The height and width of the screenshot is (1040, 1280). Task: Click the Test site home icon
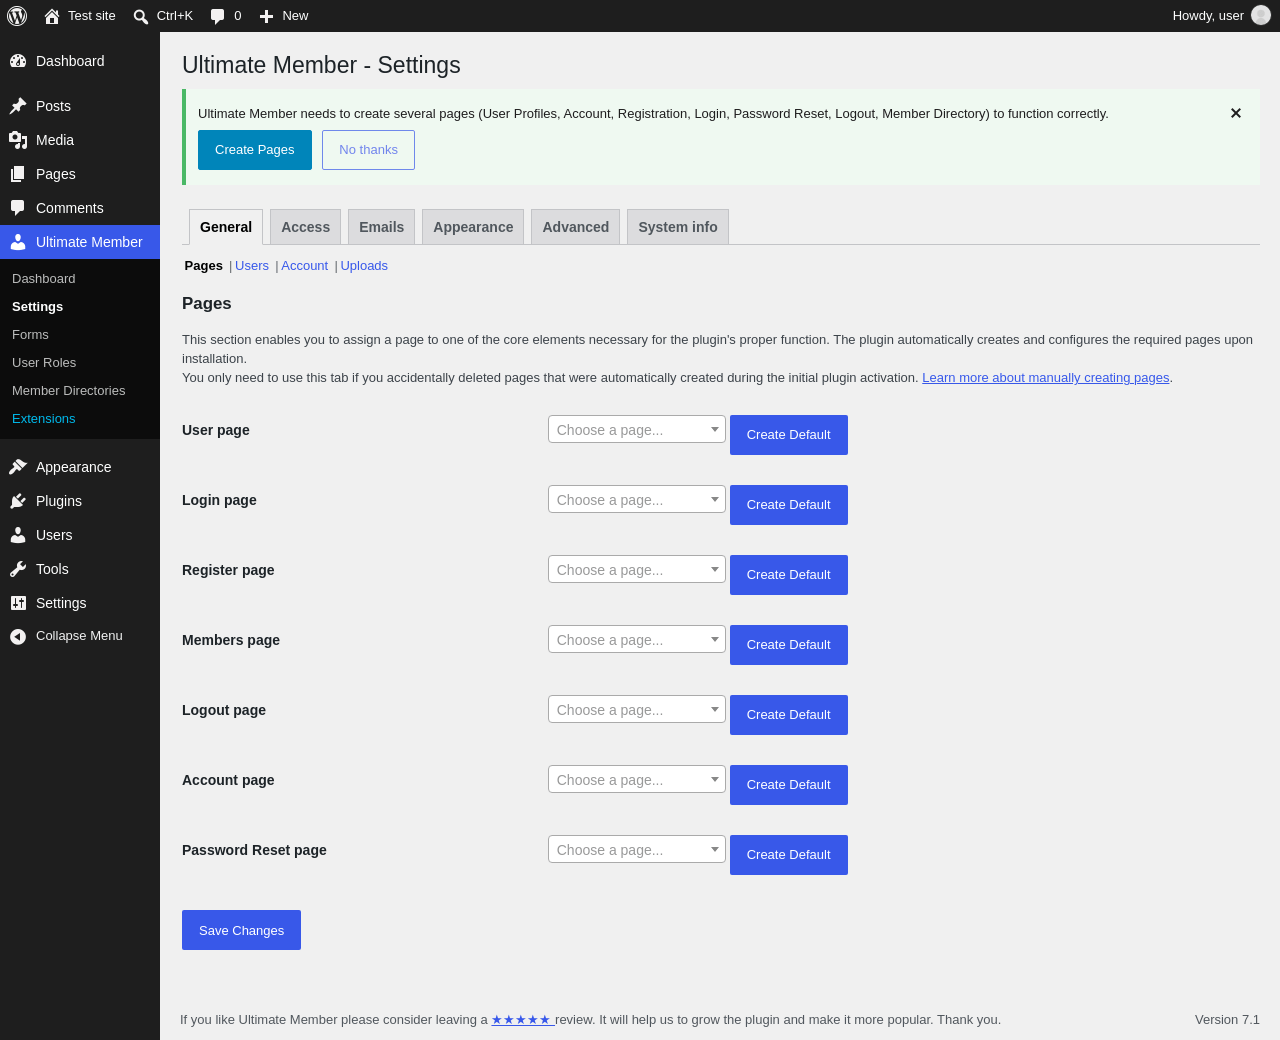click(52, 16)
